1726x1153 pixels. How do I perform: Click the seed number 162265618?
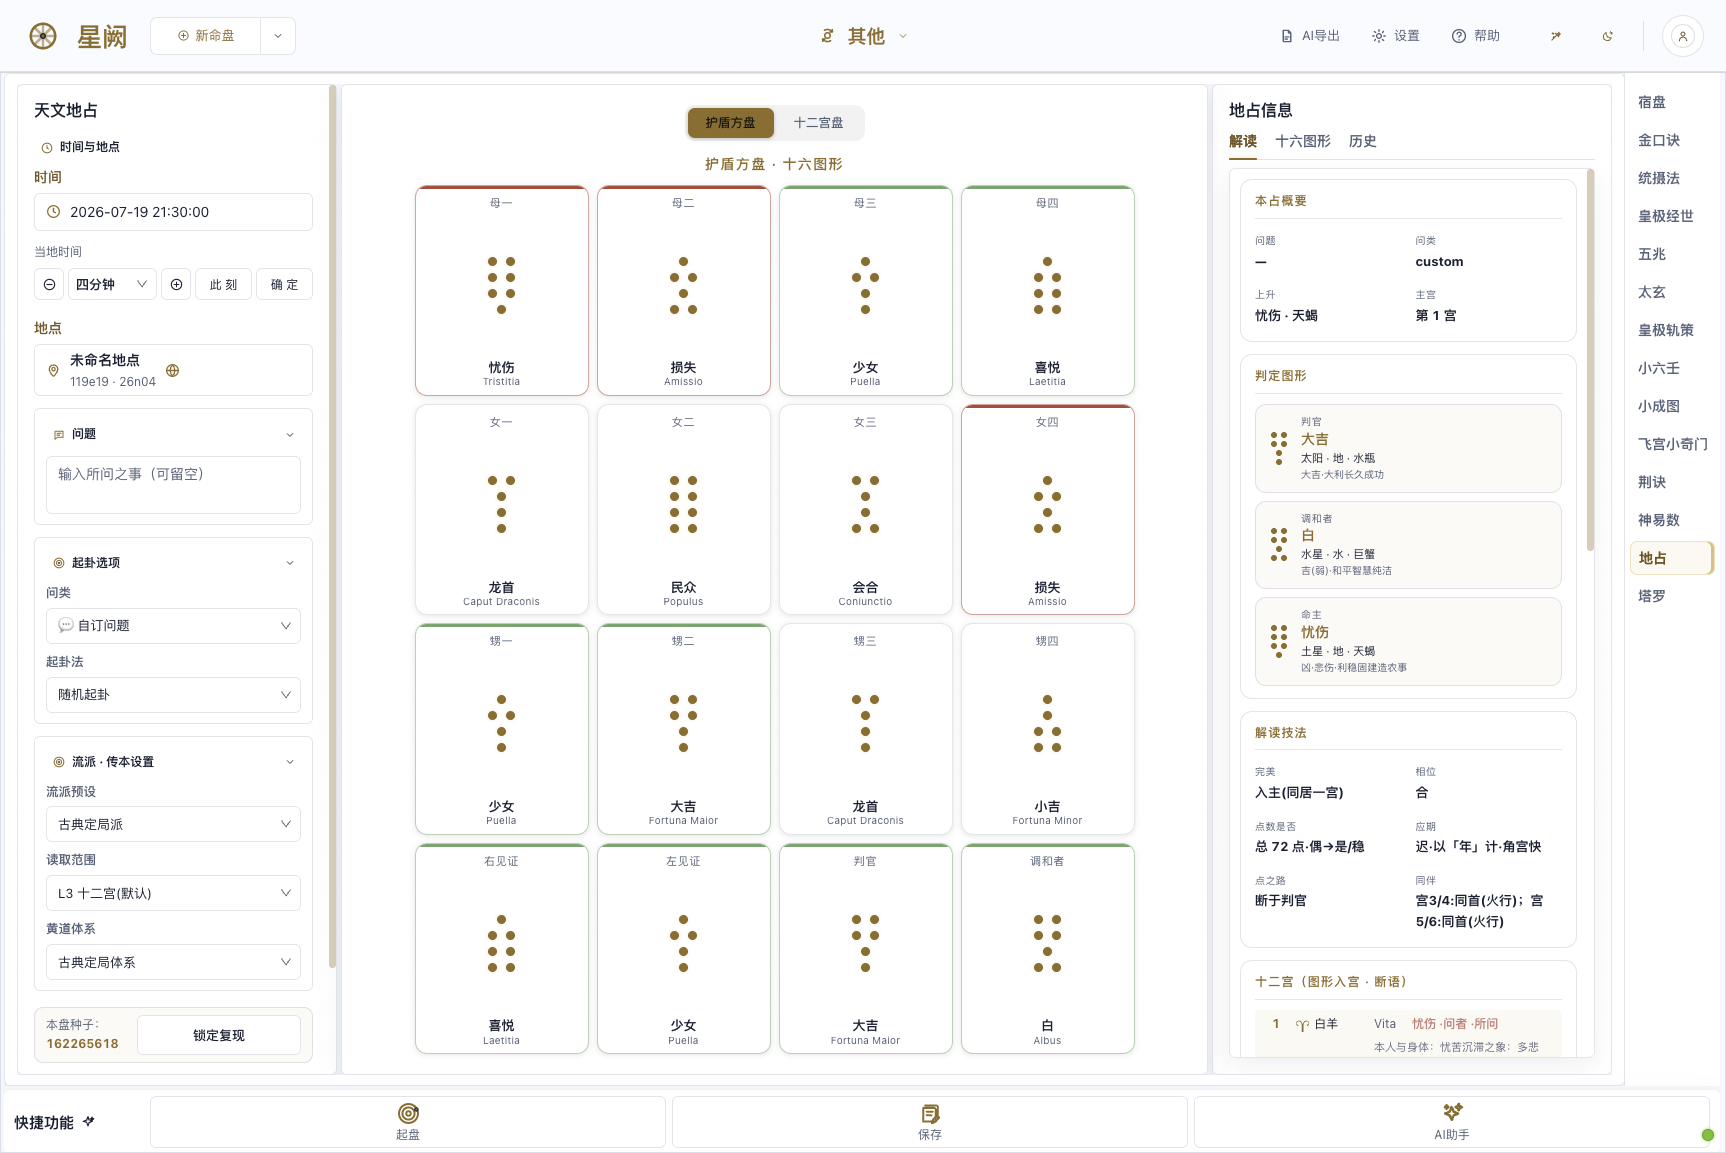(82, 1044)
